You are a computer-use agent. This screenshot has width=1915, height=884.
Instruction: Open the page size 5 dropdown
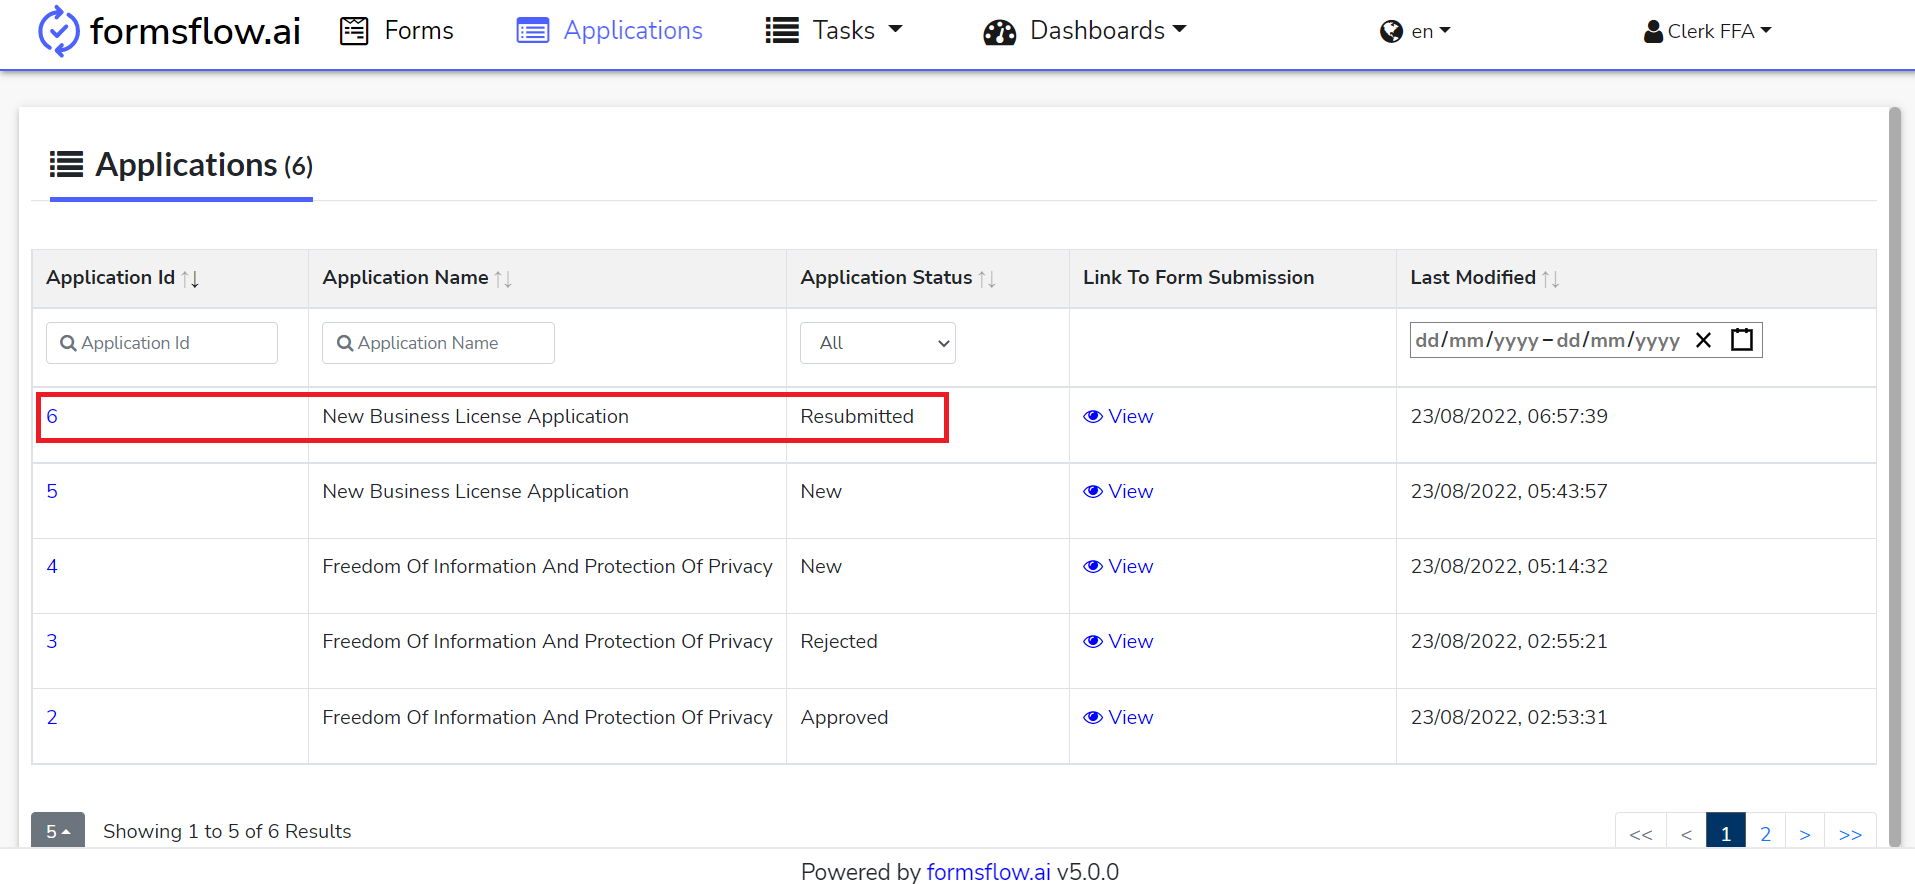[x=58, y=830]
